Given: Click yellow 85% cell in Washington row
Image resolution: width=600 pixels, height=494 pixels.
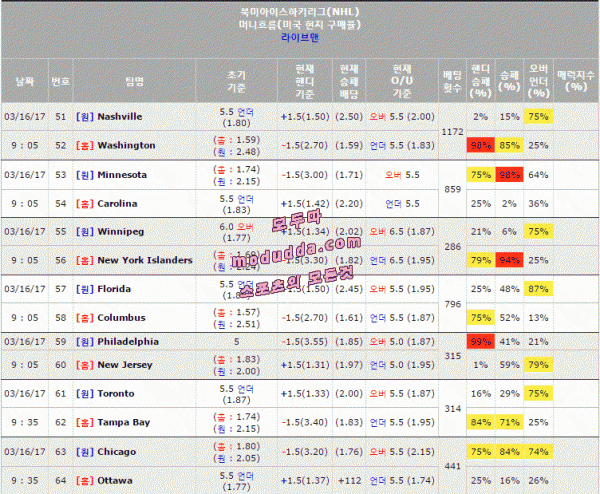Looking at the screenshot, I should click(509, 145).
